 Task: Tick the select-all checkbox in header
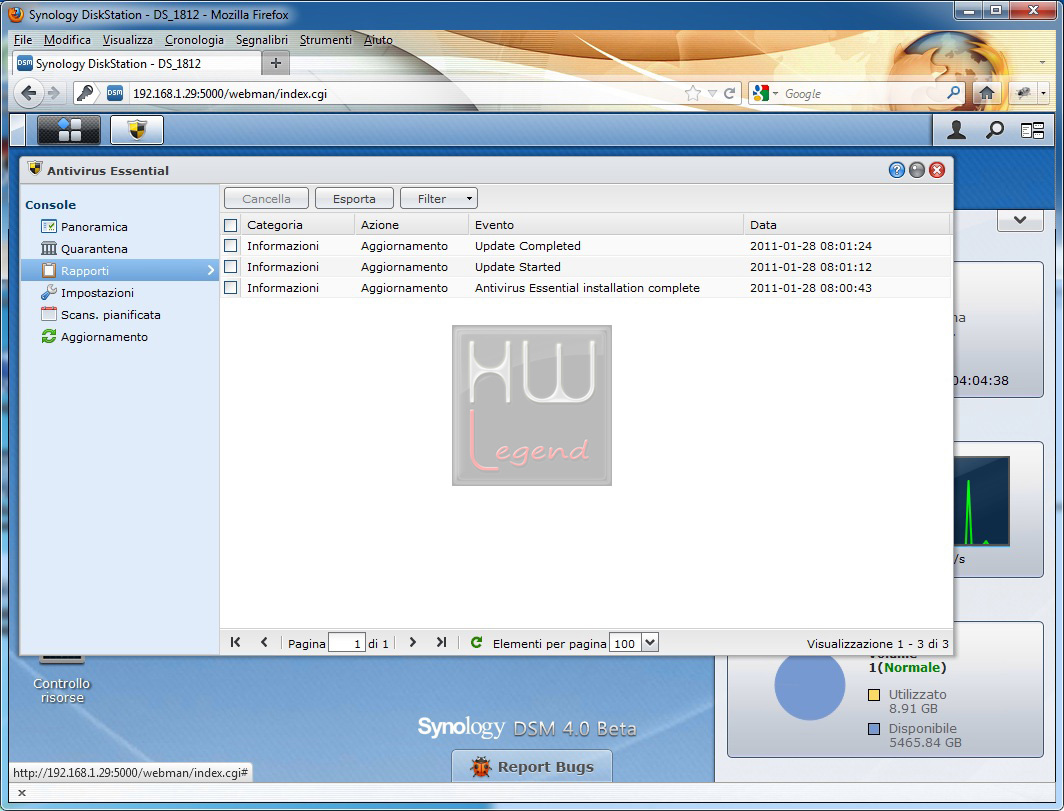pyautogui.click(x=231, y=225)
